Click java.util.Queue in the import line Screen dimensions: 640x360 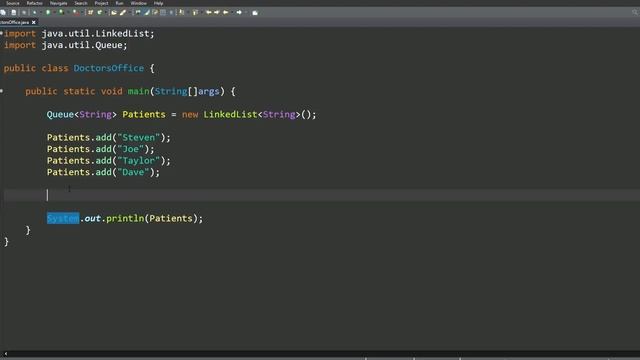pos(82,45)
